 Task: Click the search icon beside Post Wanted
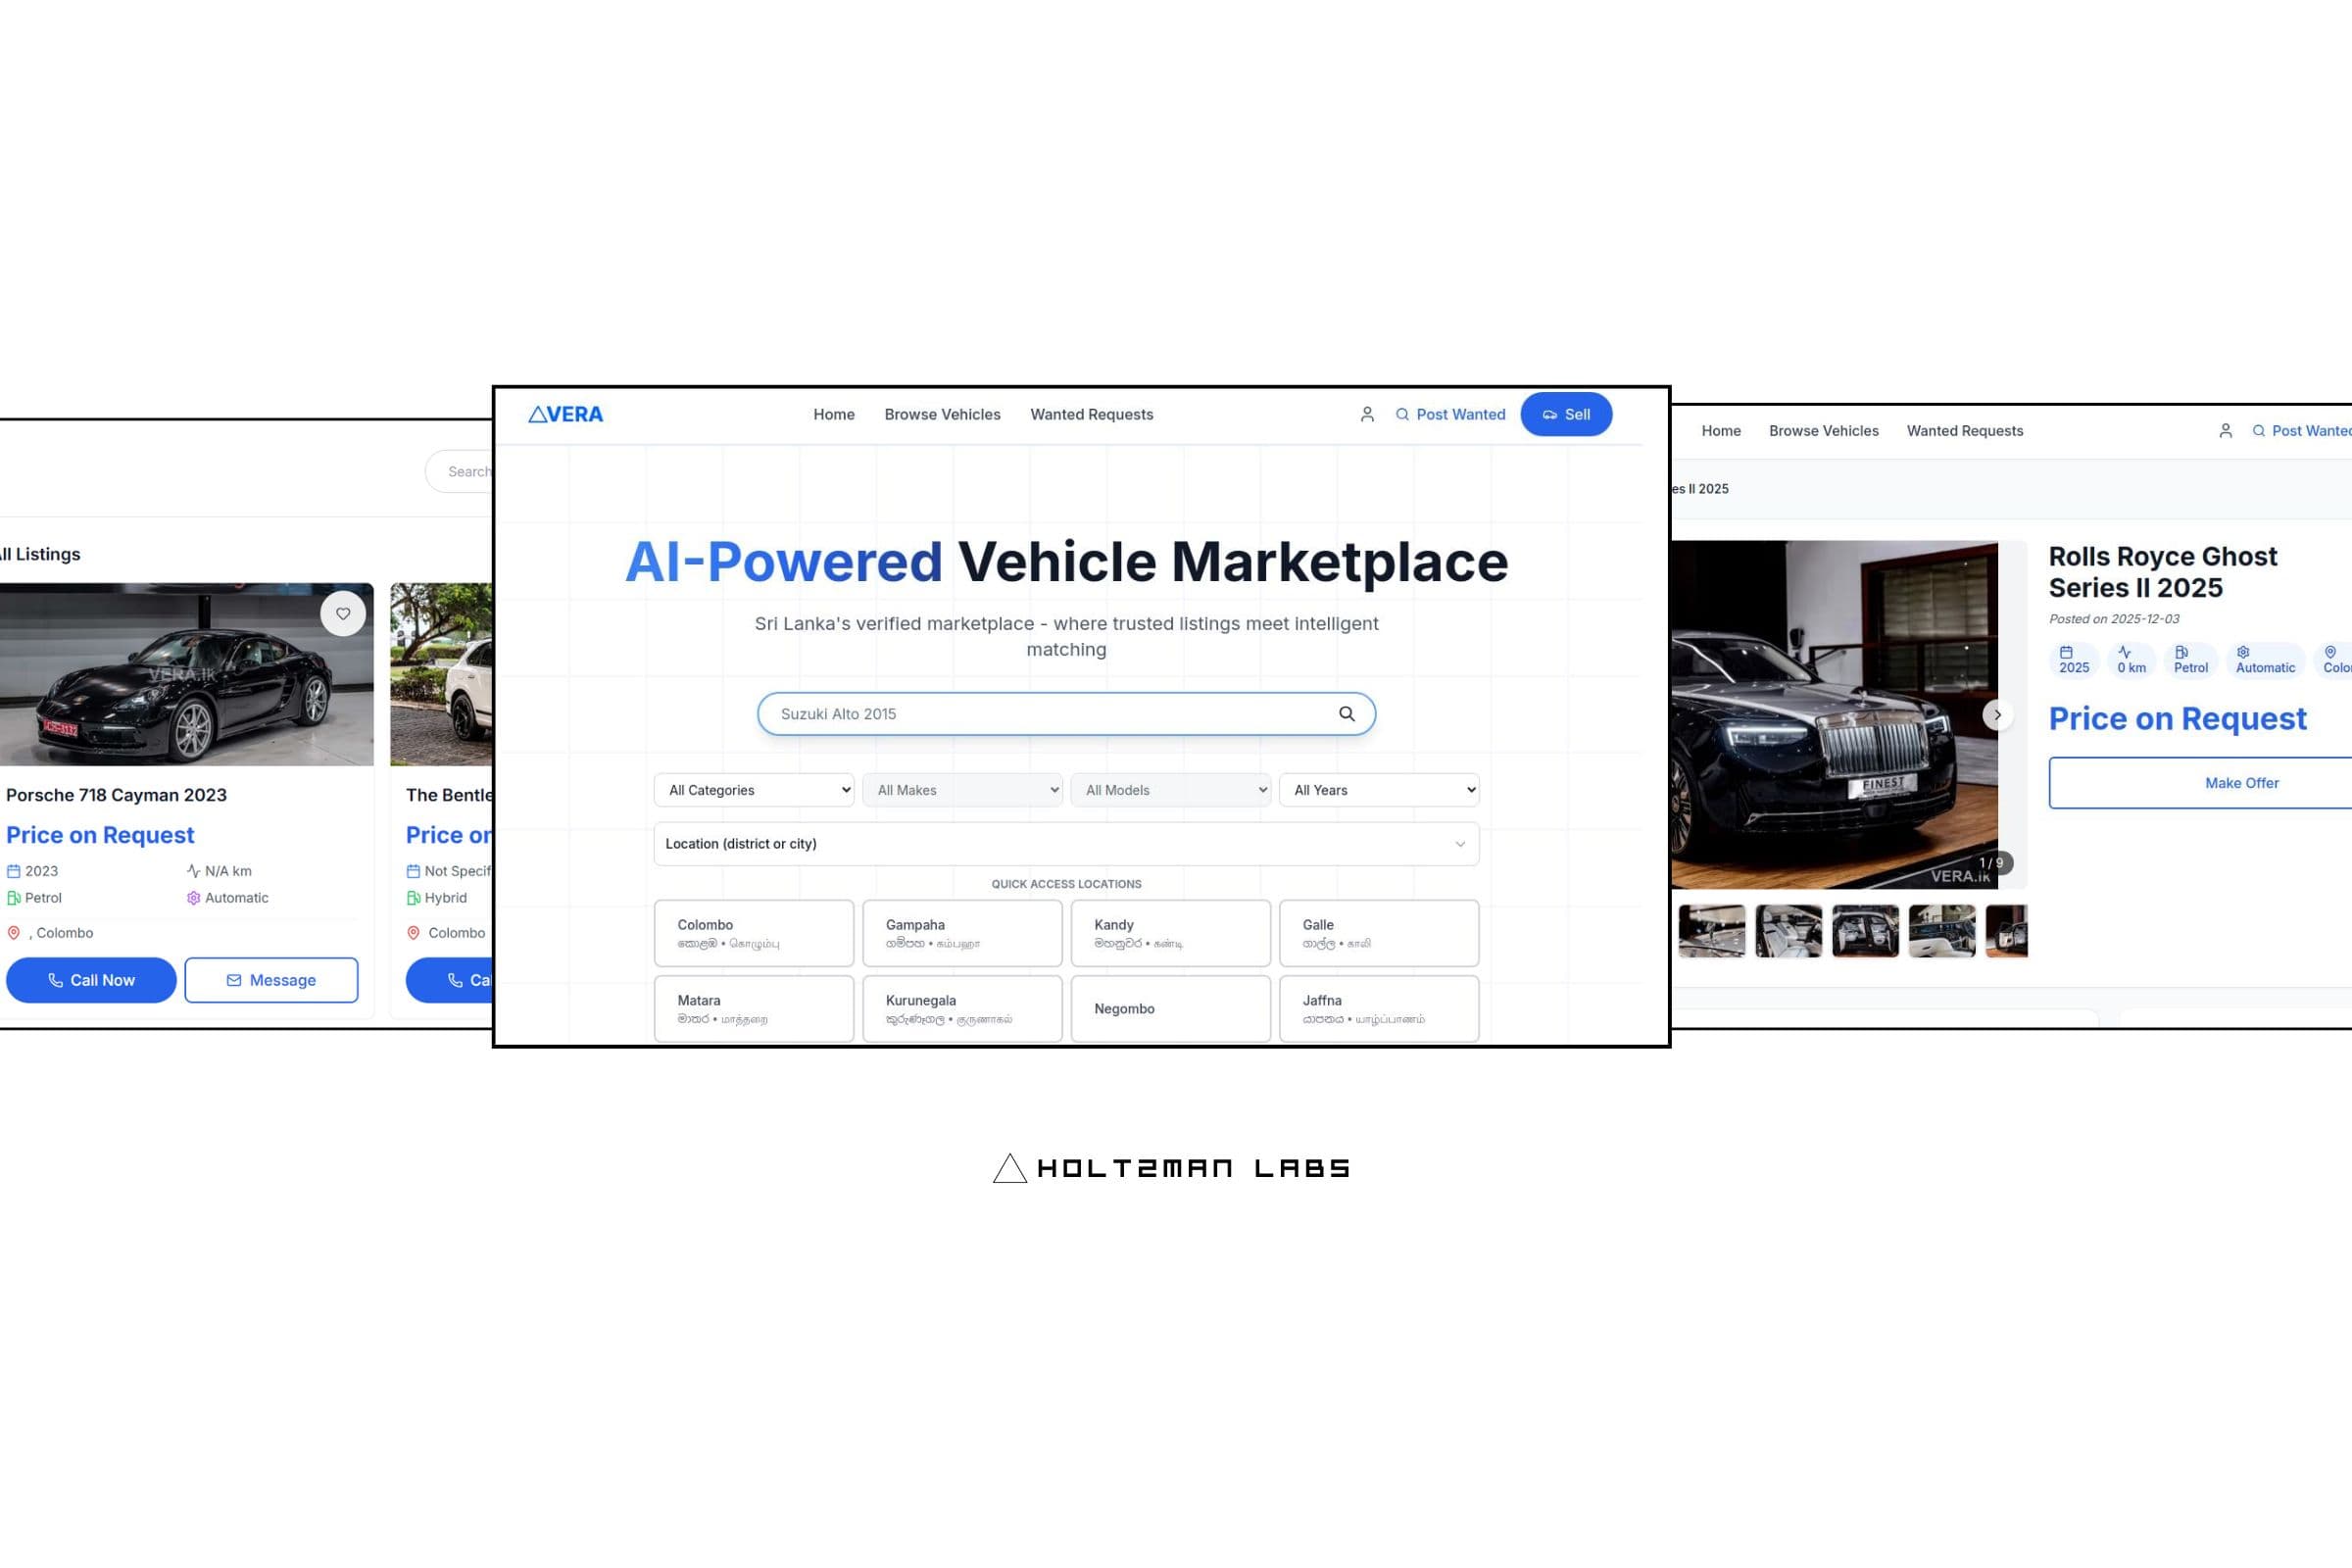pyautogui.click(x=1403, y=414)
